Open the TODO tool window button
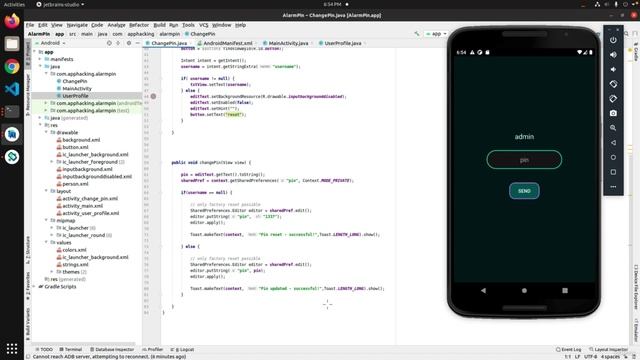The image size is (640, 360). (44, 349)
